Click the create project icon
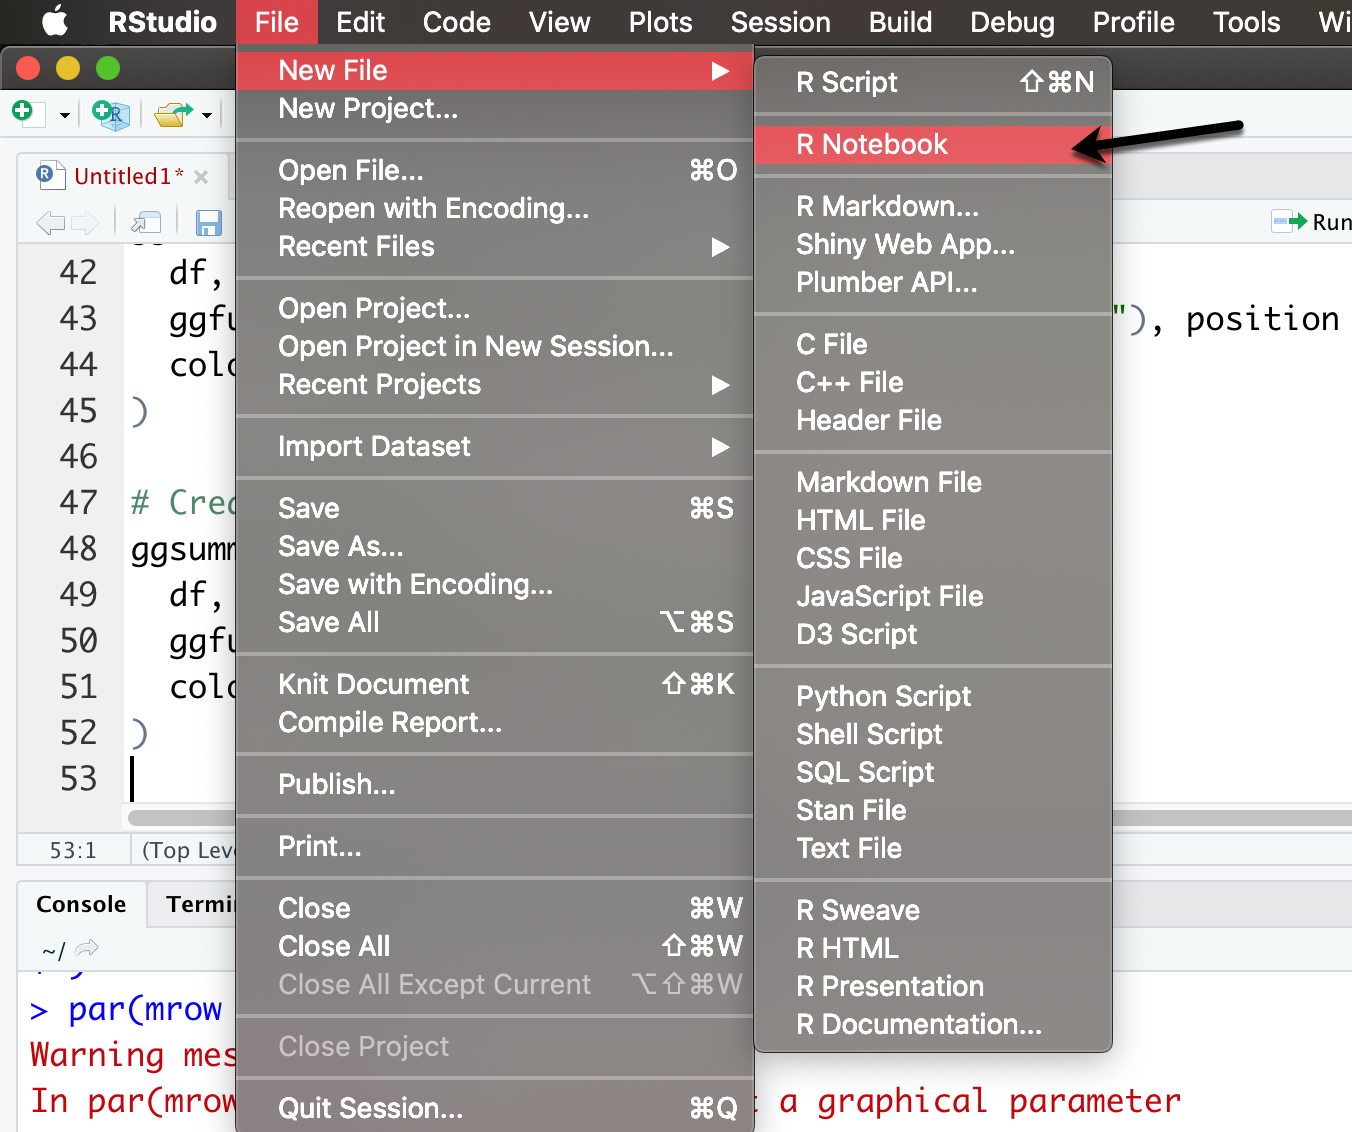 tap(110, 113)
